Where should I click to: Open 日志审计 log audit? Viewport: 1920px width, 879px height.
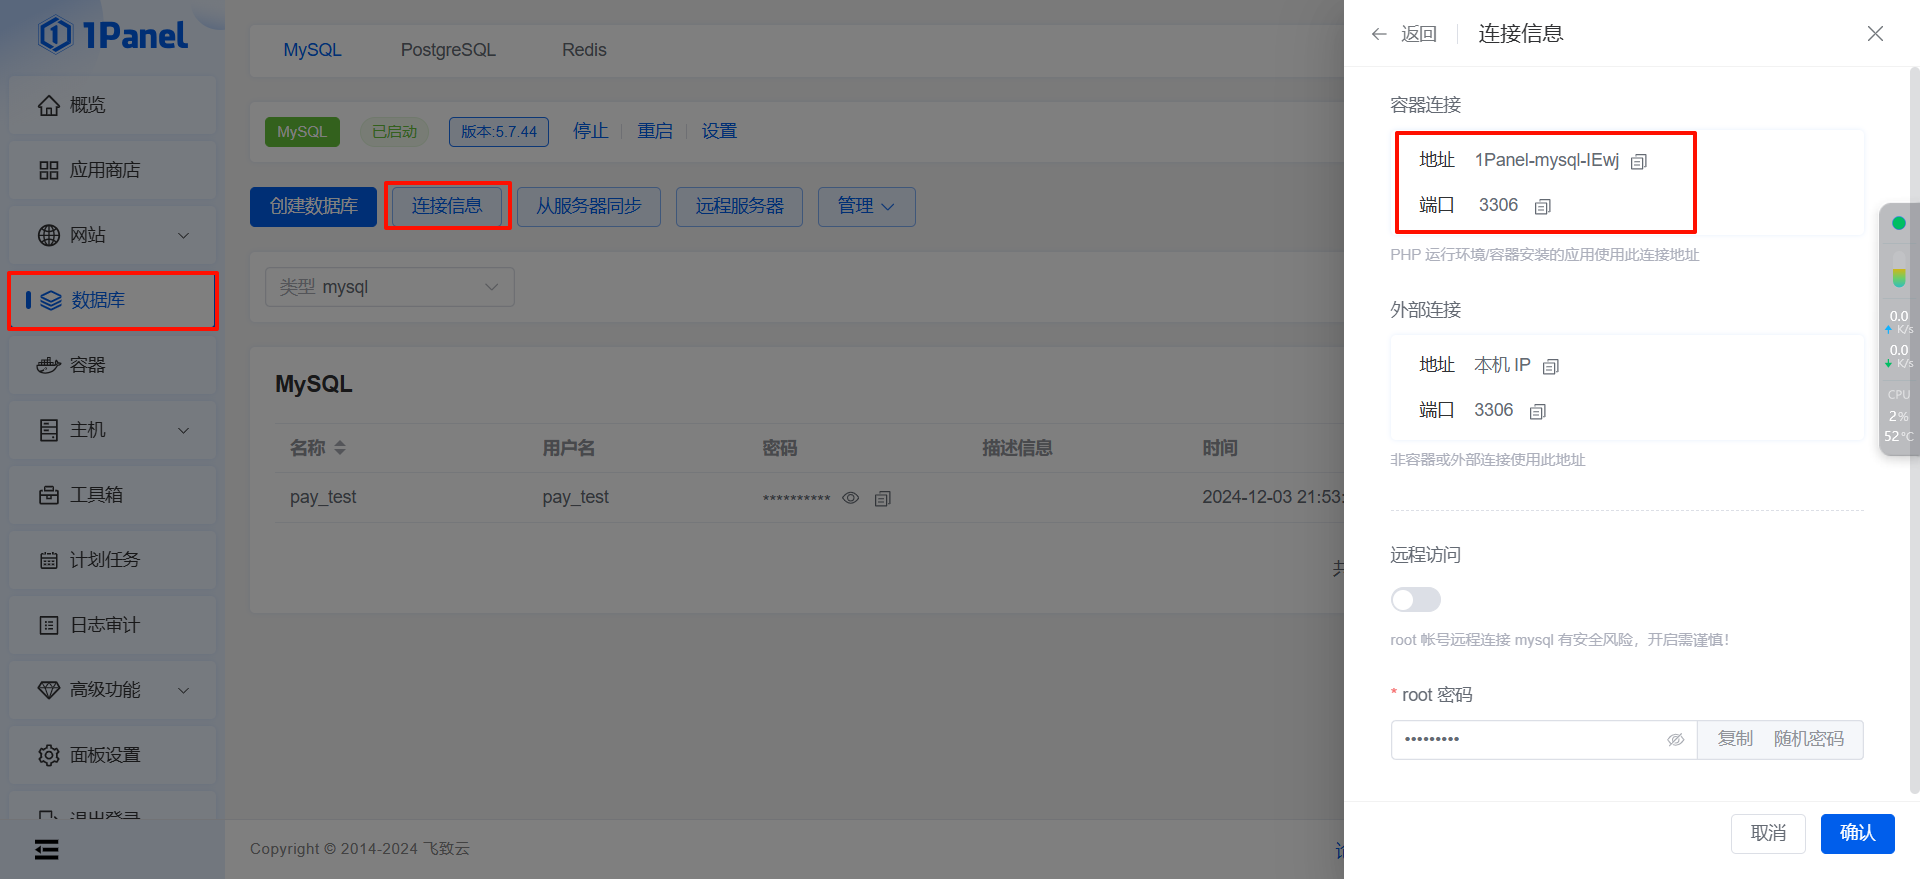tap(112, 625)
